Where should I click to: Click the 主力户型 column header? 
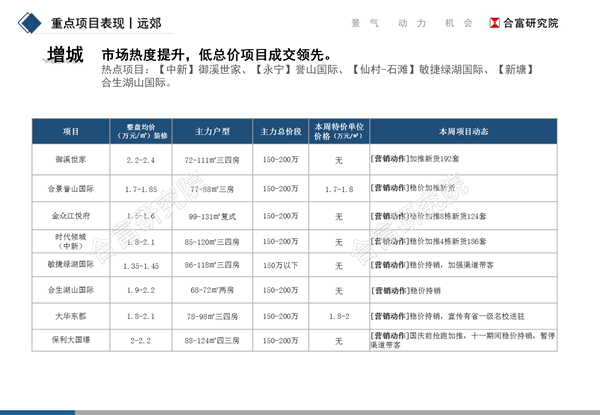212,132
